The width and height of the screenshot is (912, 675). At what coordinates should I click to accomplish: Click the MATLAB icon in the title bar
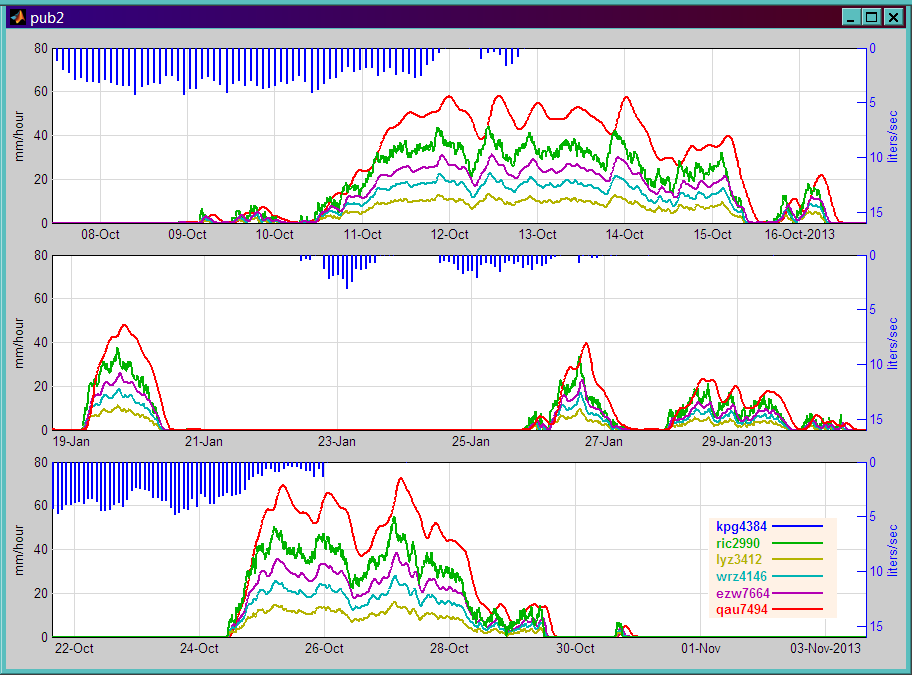tap(18, 17)
